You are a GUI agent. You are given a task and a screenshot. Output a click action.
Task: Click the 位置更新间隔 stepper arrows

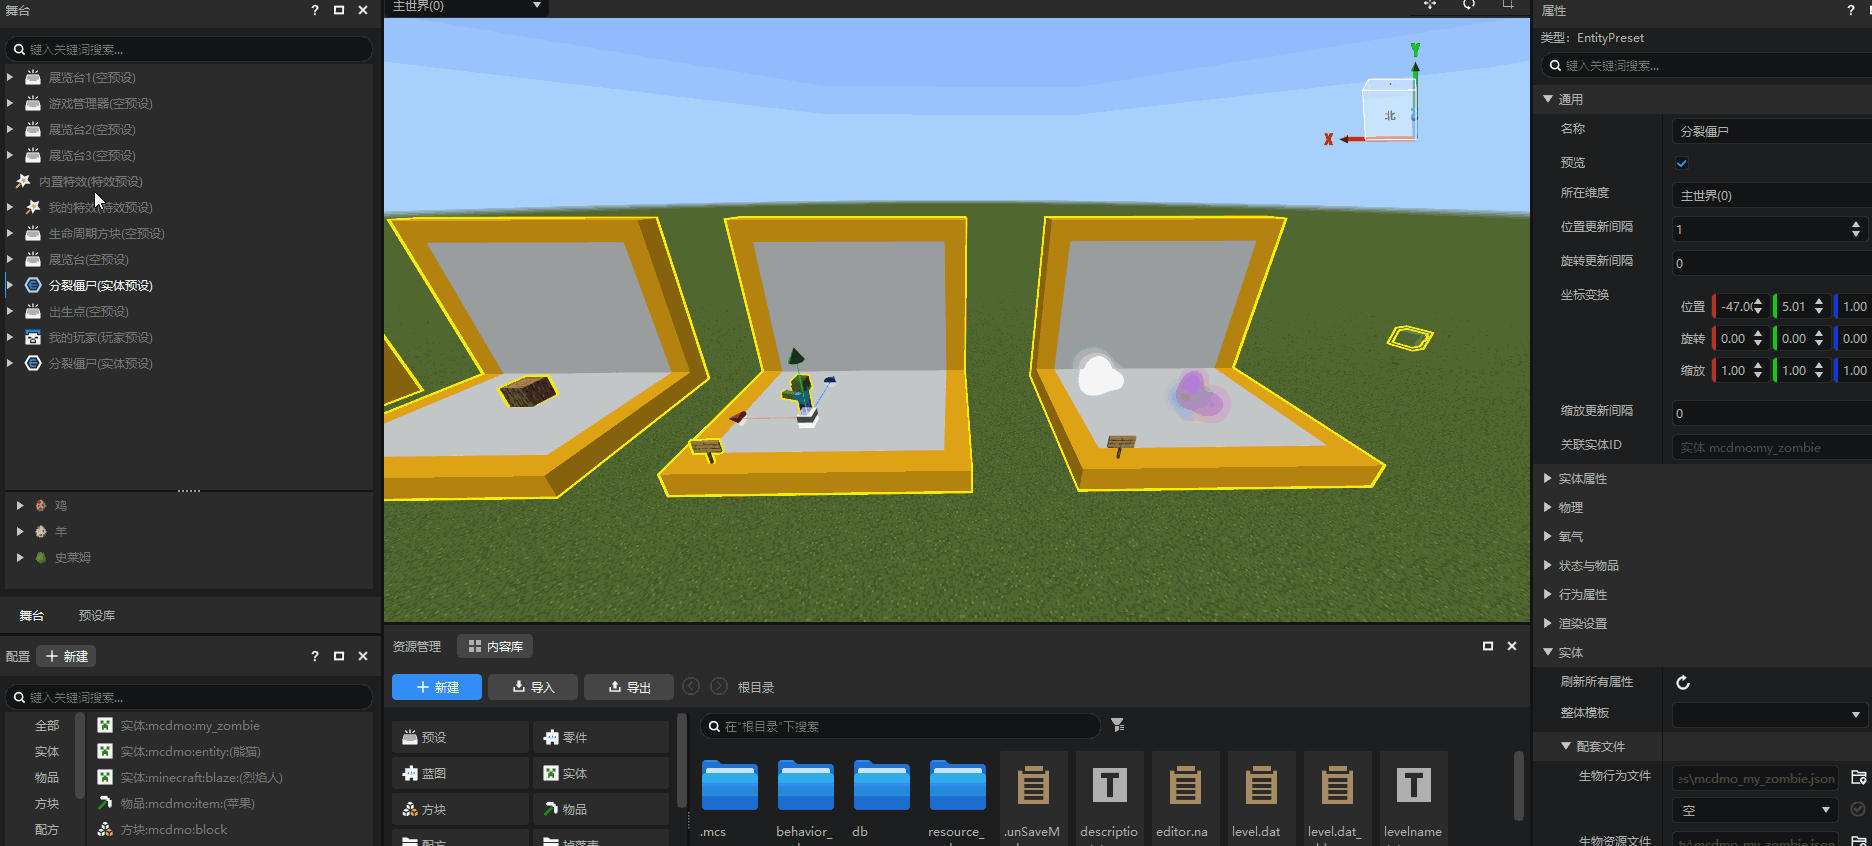click(x=1856, y=229)
